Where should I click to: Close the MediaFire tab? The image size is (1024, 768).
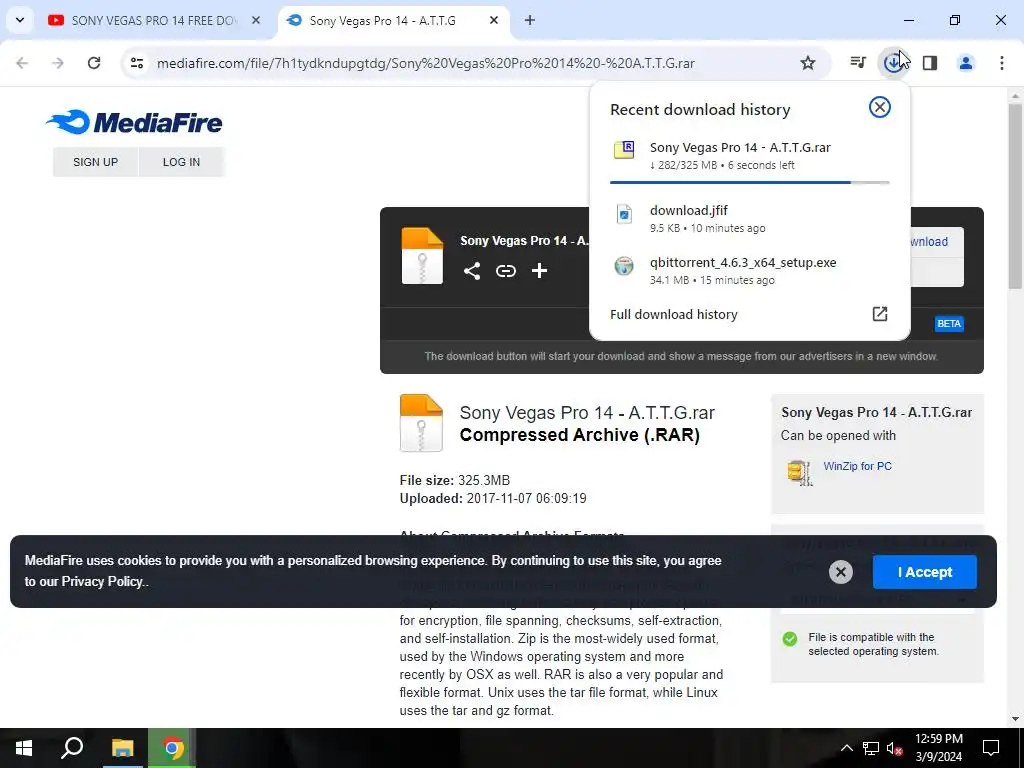tap(494, 20)
